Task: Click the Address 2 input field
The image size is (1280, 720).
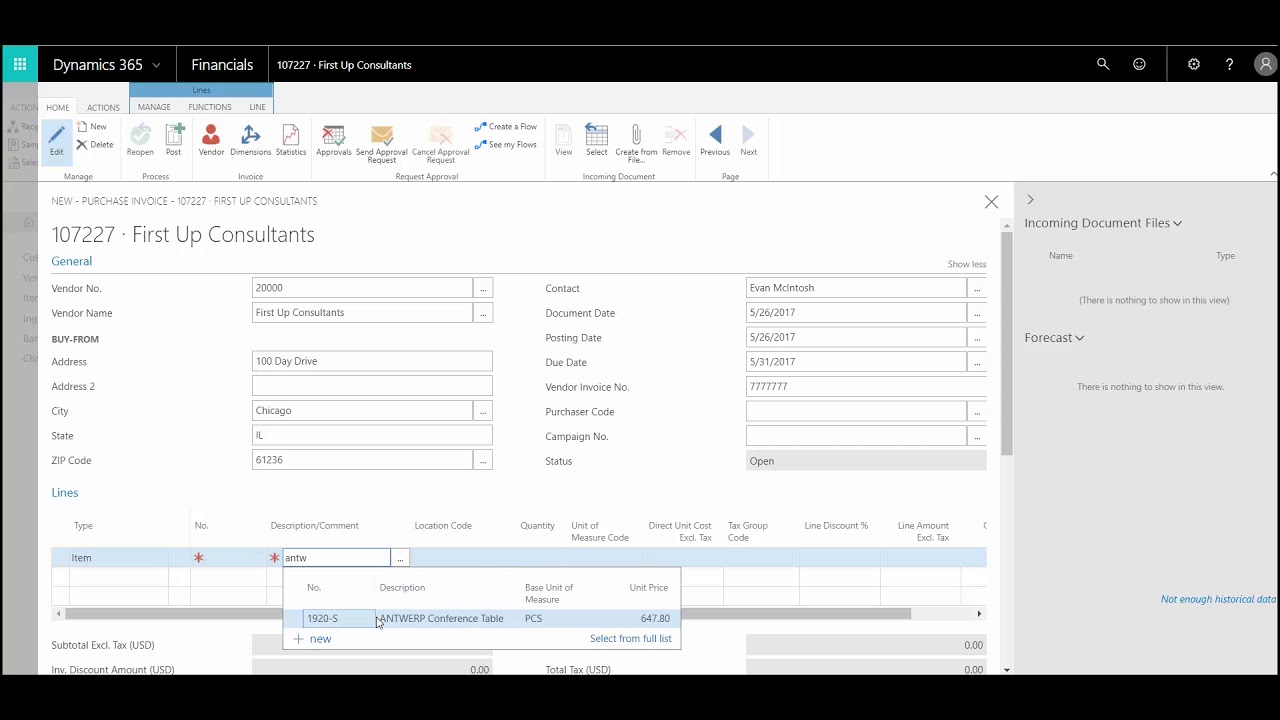Action: 372,386
